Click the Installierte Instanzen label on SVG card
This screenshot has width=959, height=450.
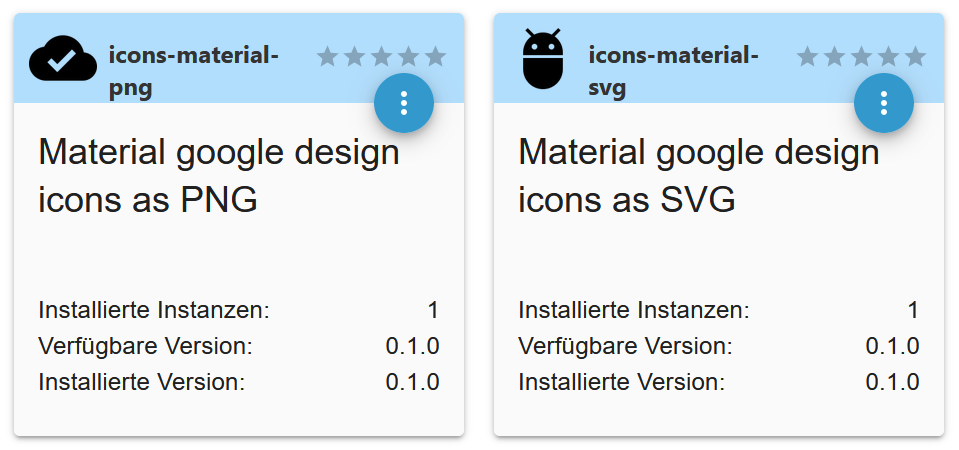(x=633, y=310)
